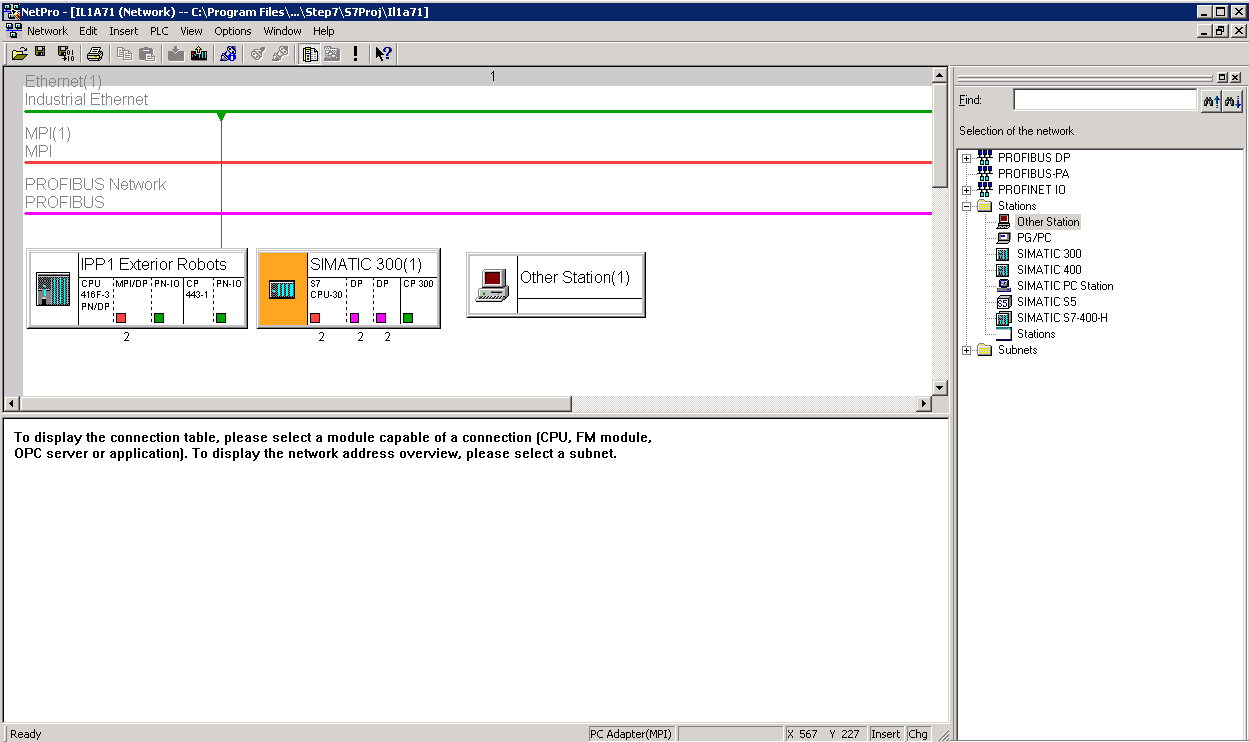Click the Find downward search icon in catalog
1249x742 pixels.
1232,100
